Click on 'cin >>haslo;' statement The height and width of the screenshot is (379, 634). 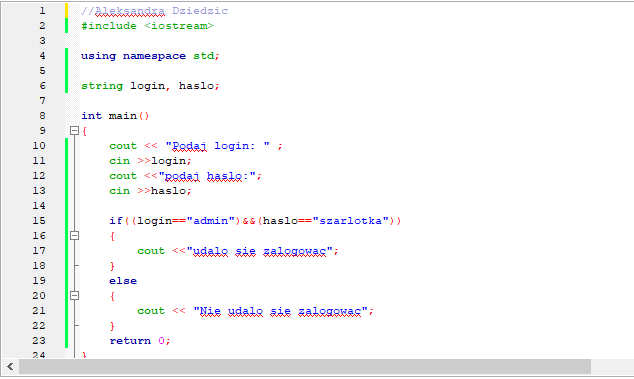150,191
